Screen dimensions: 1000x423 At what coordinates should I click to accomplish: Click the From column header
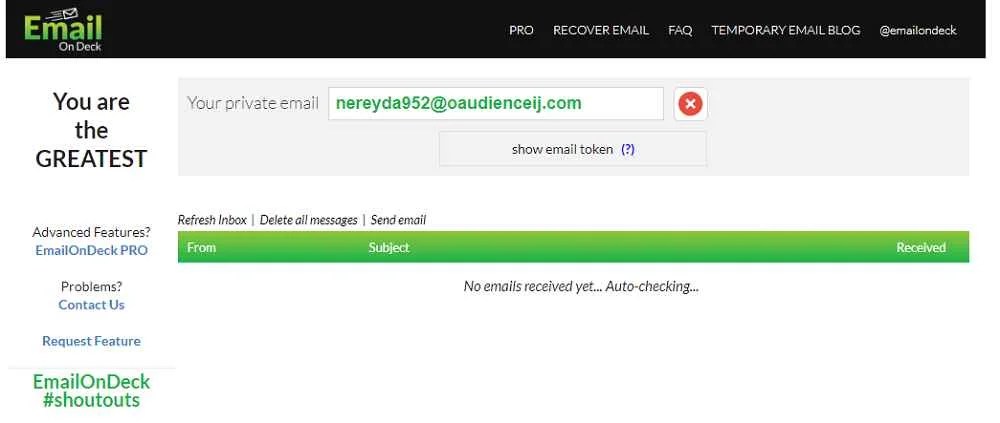tap(202, 248)
